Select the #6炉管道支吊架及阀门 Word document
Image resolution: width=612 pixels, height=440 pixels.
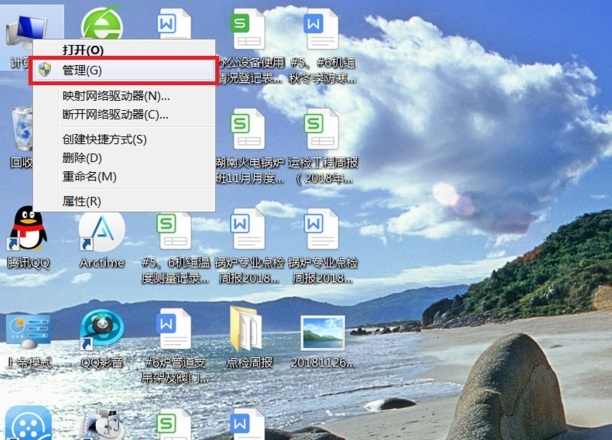point(174,329)
